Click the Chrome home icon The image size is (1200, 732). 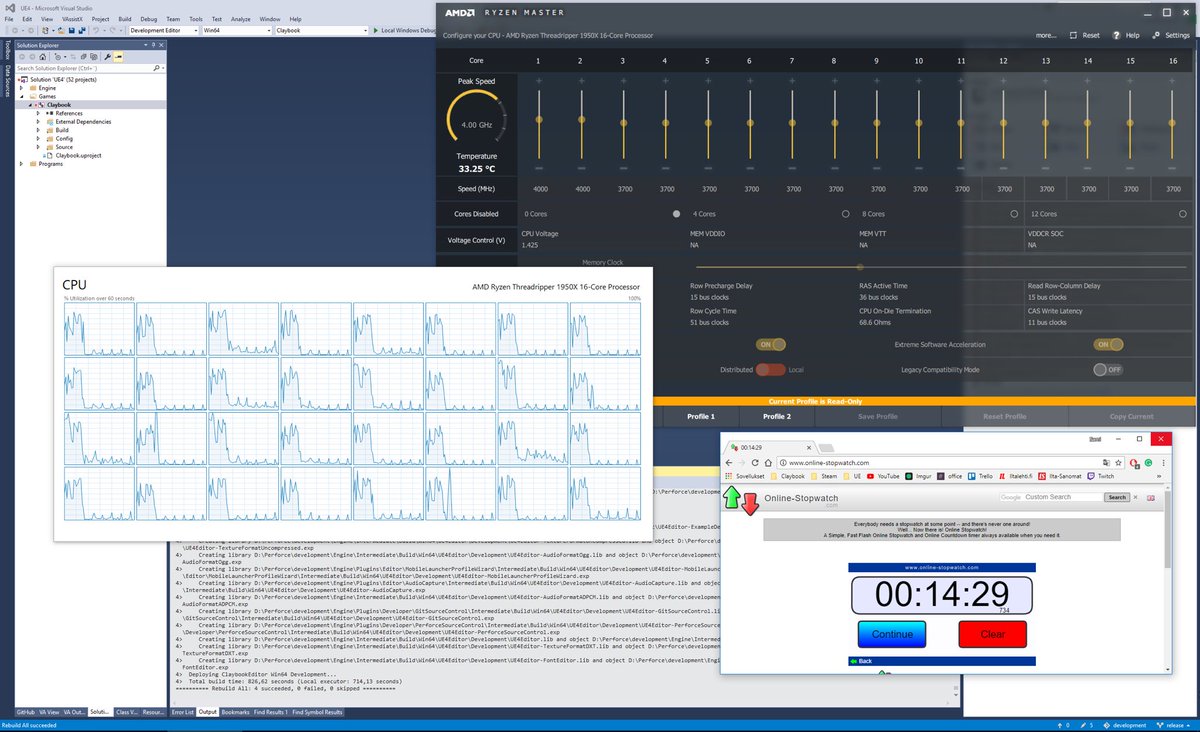[x=768, y=463]
